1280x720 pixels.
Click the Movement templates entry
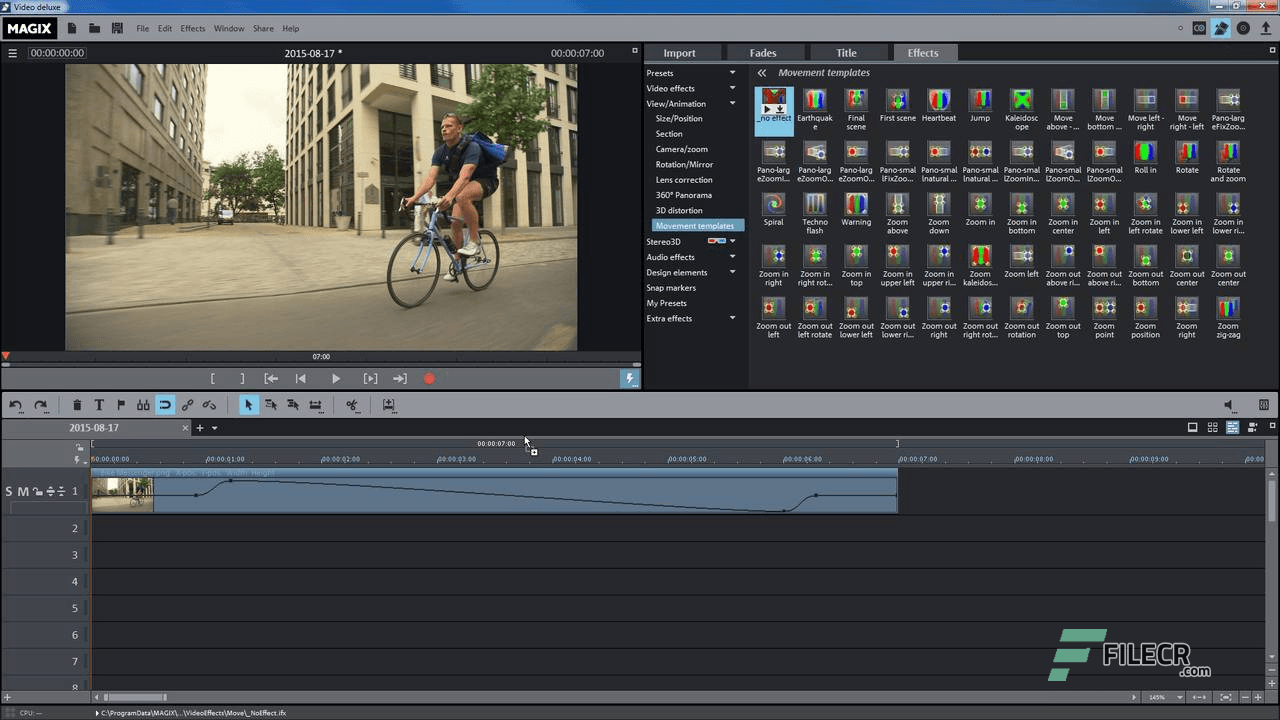[694, 225]
